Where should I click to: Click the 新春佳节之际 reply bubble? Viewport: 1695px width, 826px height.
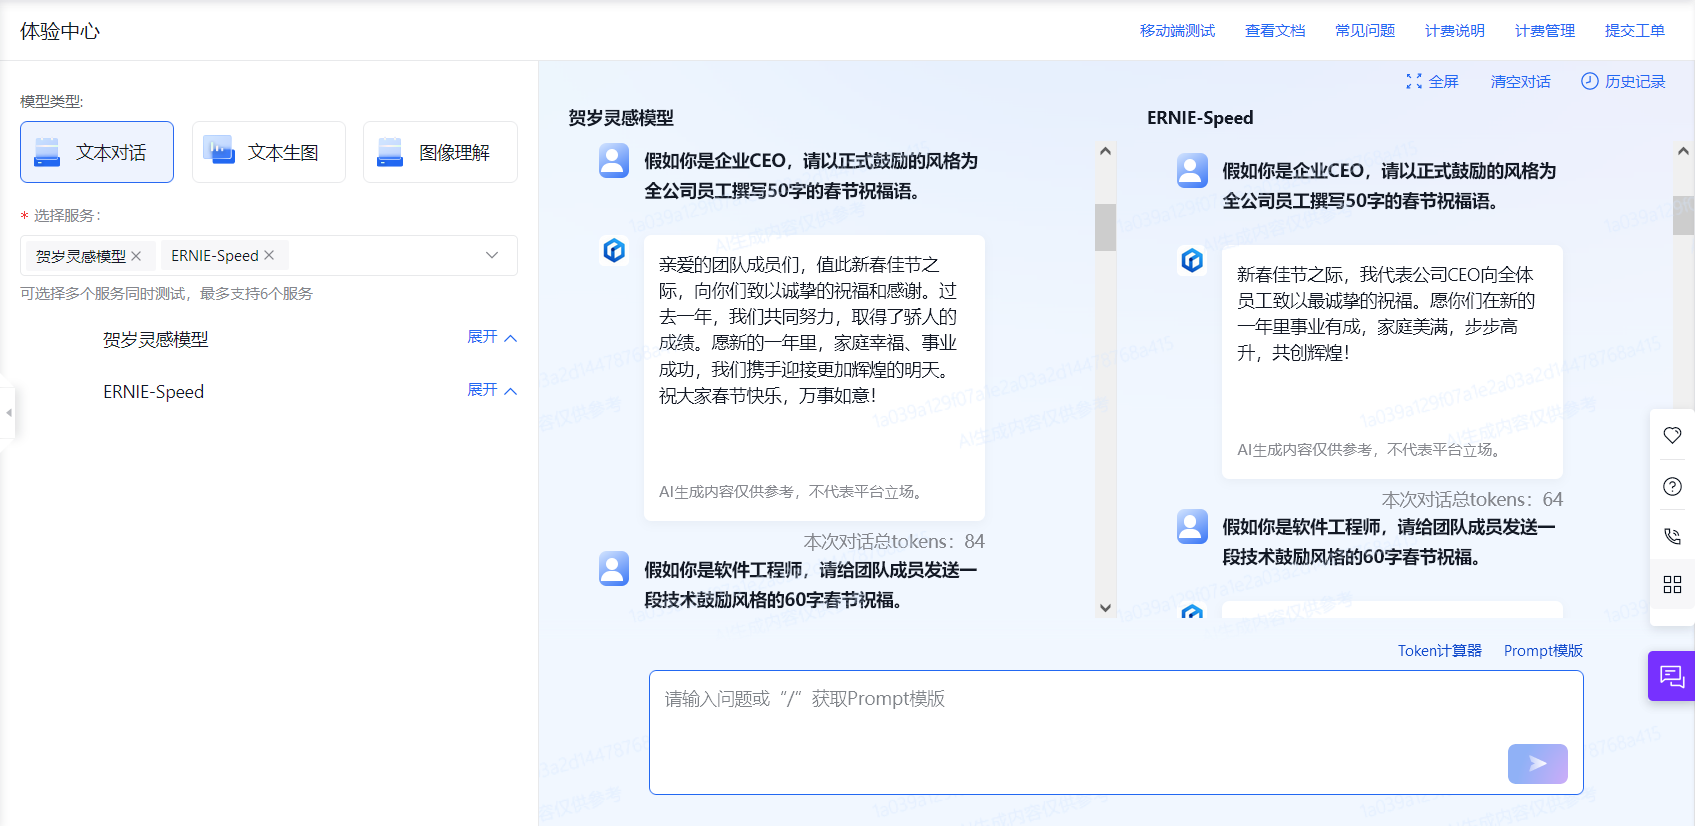pyautogui.click(x=1392, y=362)
